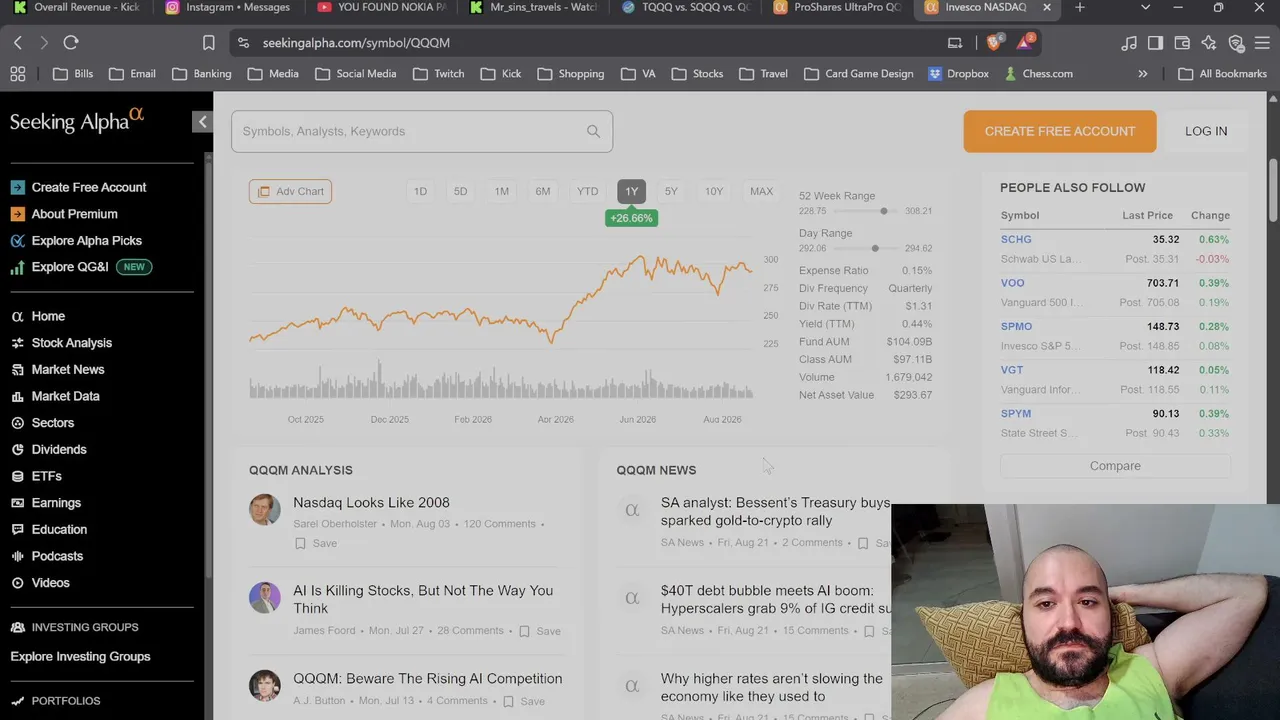Open Sarel Oberholster's author avatar
This screenshot has width=1280, height=720.
coord(265,510)
